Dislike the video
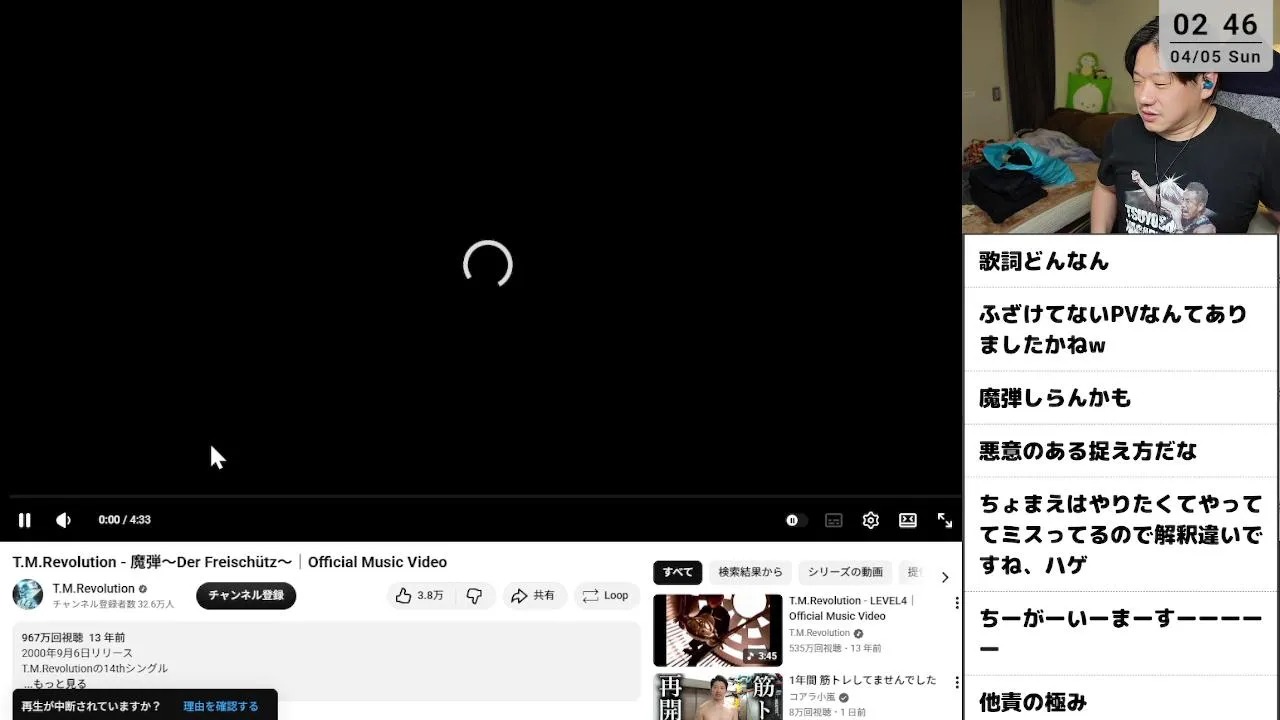This screenshot has width=1280, height=720. coord(474,595)
